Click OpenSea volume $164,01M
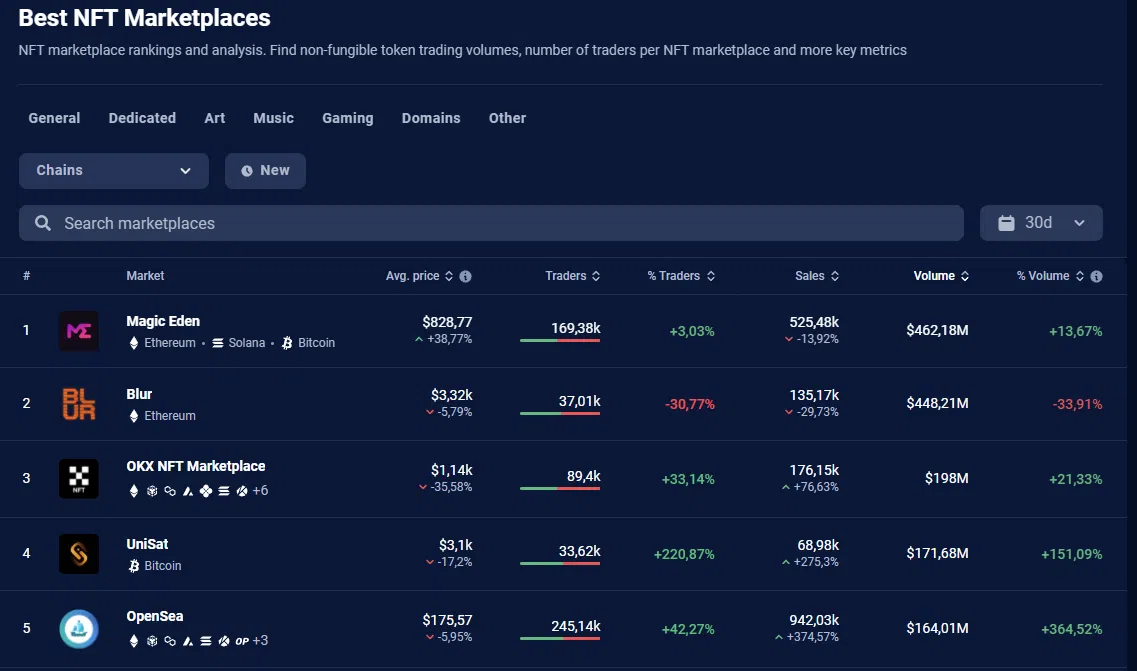The height and width of the screenshot is (671, 1137). pyautogui.click(x=937, y=629)
